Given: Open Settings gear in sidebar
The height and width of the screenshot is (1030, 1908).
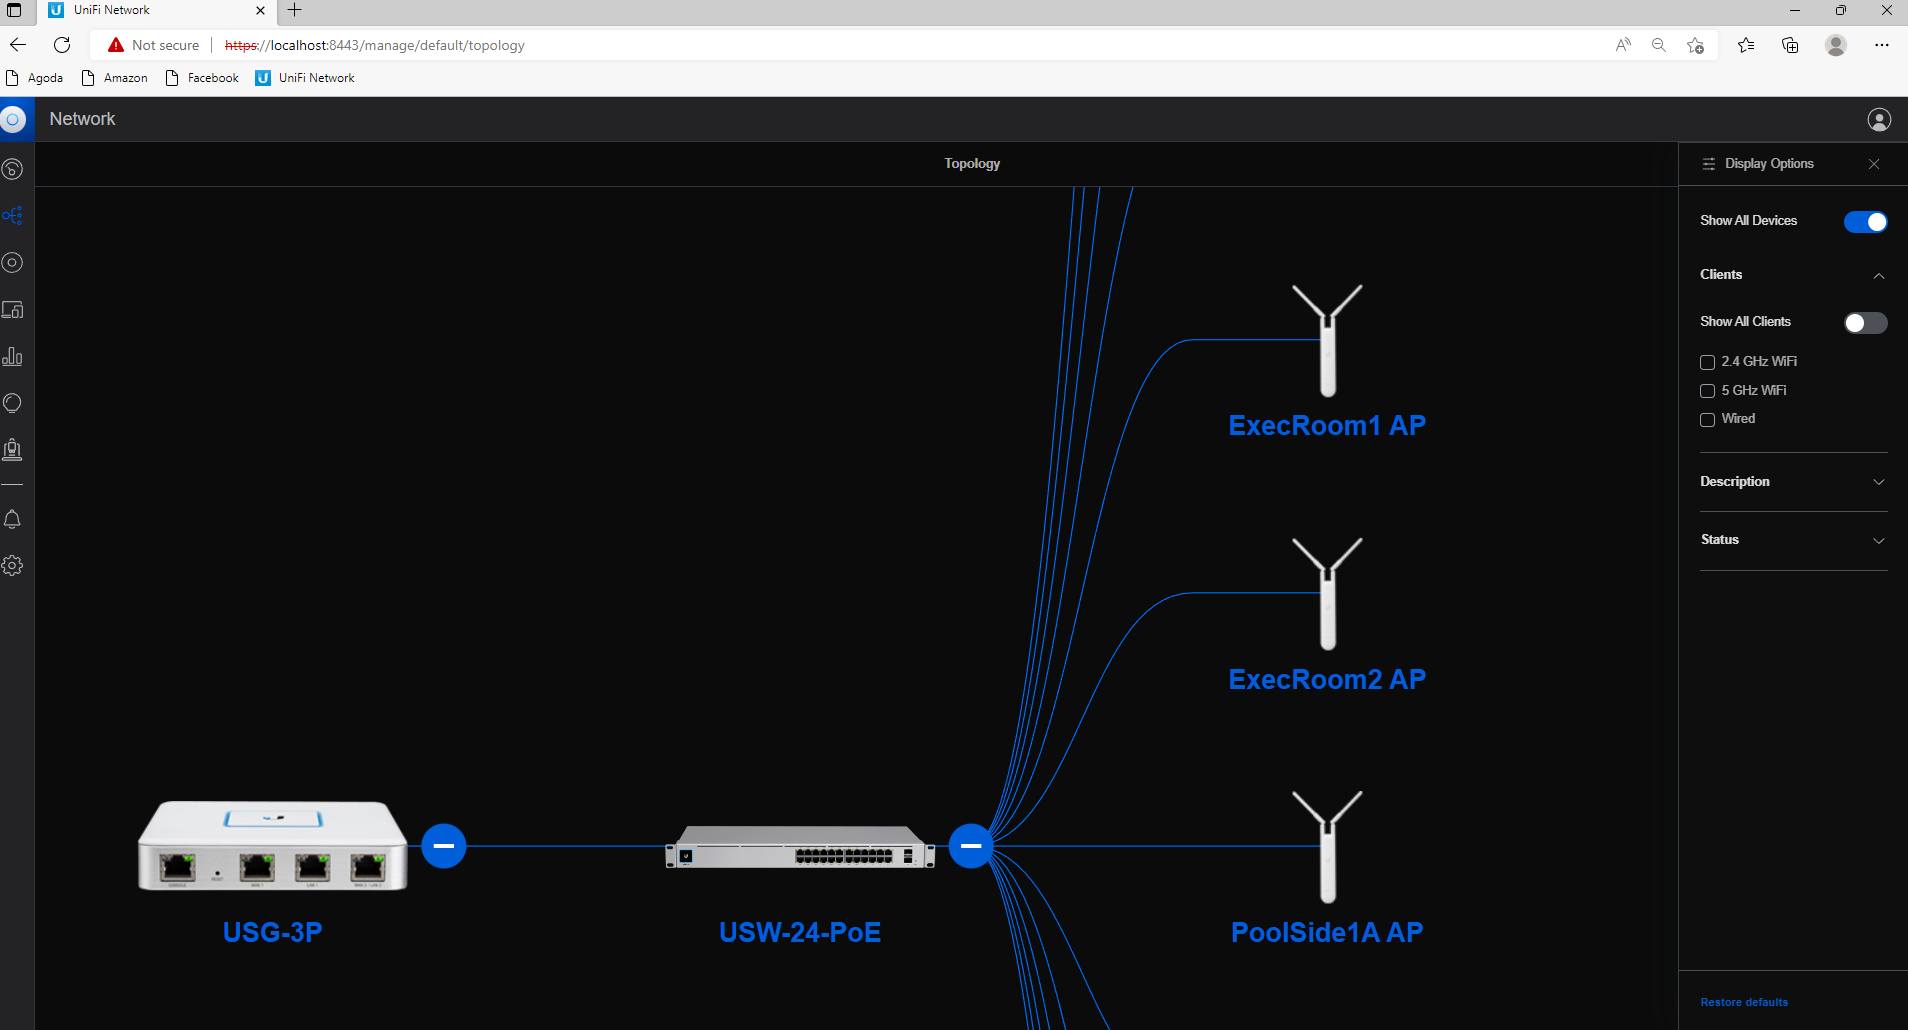Looking at the screenshot, I should pos(12,566).
